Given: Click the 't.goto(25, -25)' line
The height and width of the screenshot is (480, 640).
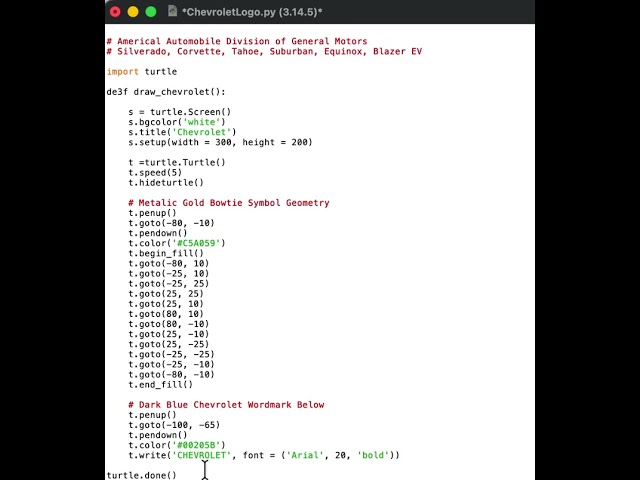Looking at the screenshot, I should [169, 344].
